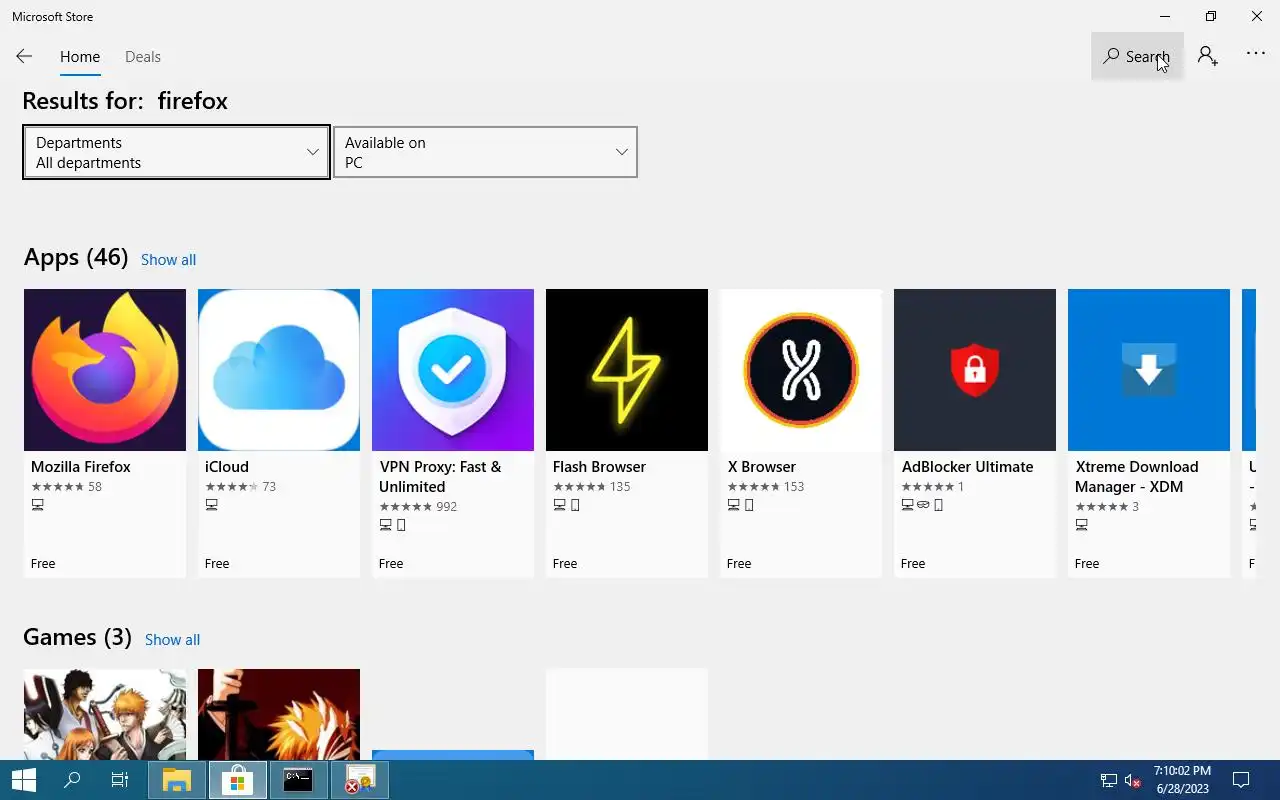Open File Explorer from taskbar
Viewport: 1280px width, 800px height.
(x=177, y=780)
